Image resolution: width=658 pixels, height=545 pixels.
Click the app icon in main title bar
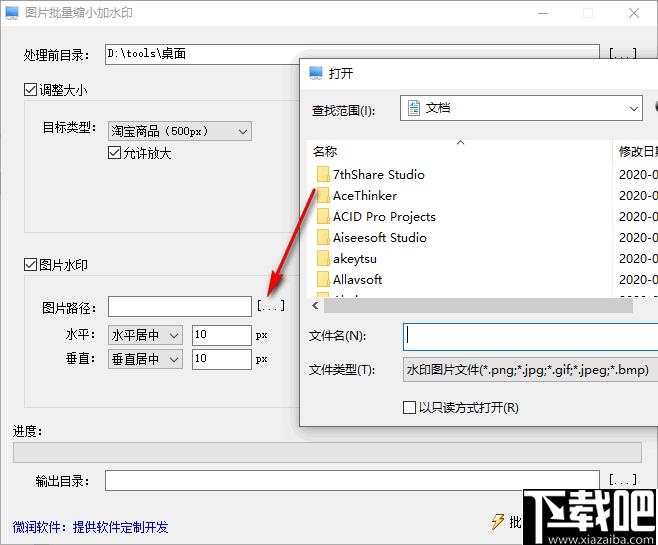[12, 13]
